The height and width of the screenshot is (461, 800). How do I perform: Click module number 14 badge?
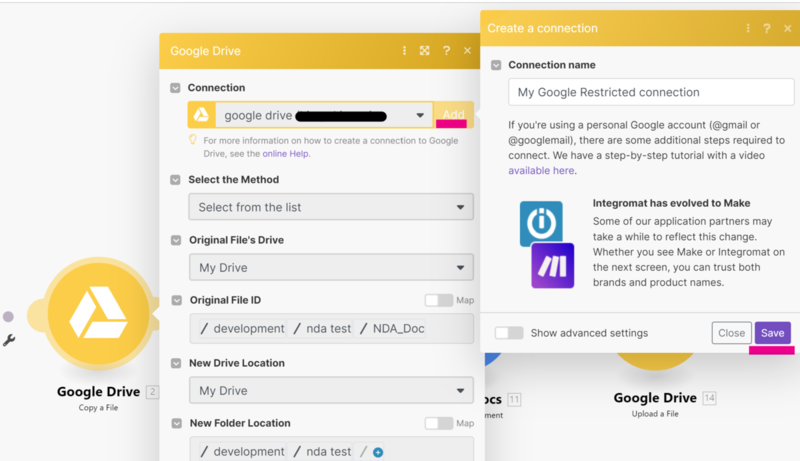pyautogui.click(x=709, y=398)
